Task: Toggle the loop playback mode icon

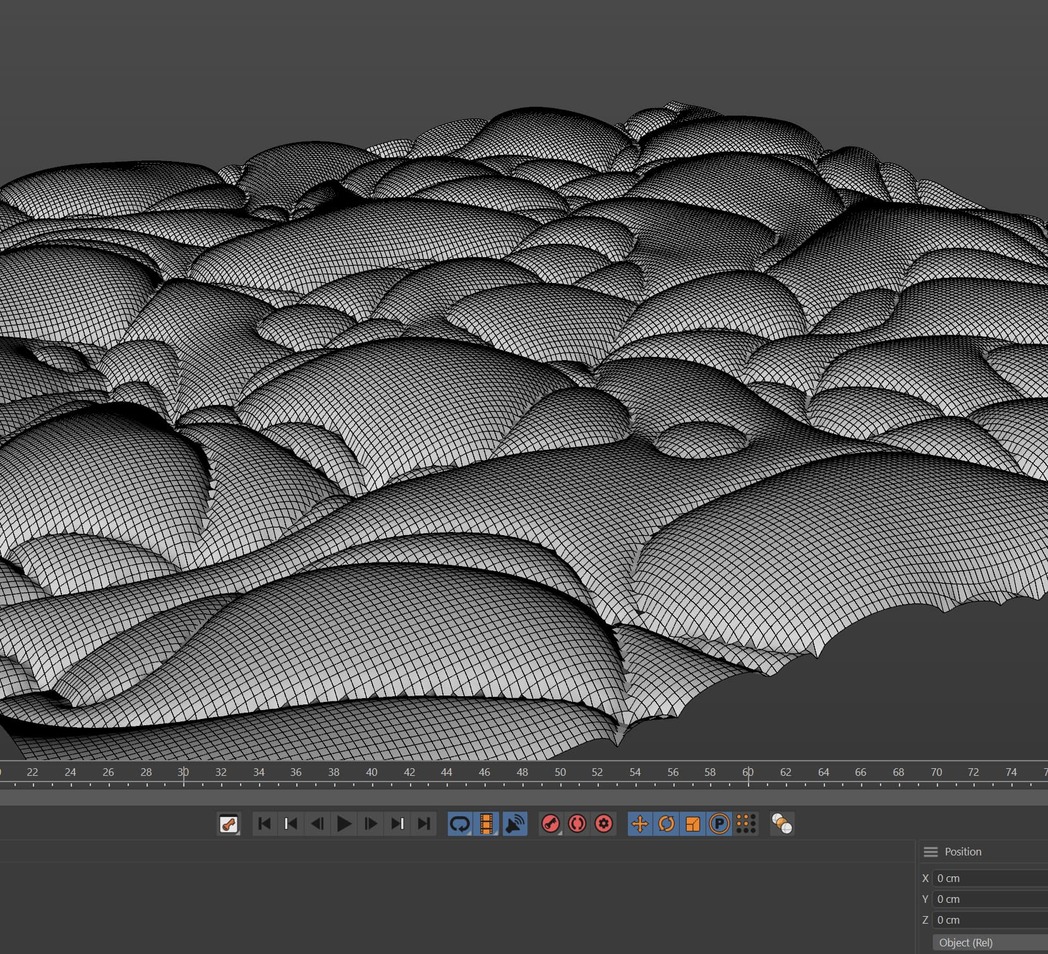Action: click(460, 824)
